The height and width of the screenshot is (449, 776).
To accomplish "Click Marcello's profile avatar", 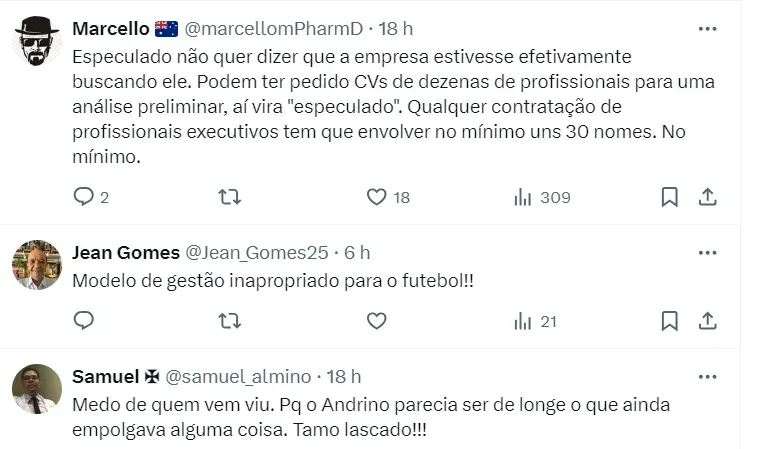I will point(37,40).
